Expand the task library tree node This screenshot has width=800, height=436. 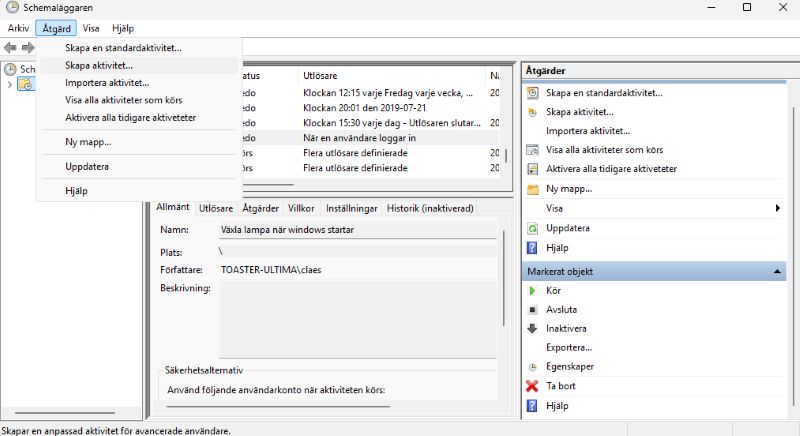[9, 85]
